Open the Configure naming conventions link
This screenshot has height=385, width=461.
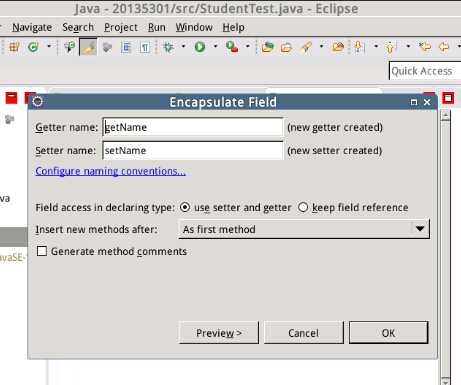point(110,171)
